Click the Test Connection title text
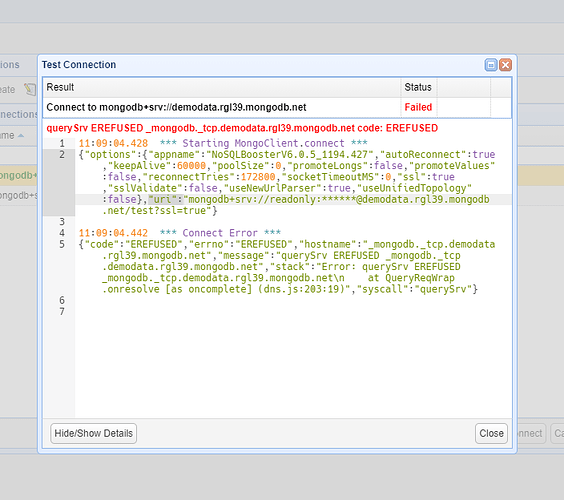This screenshot has width=564, height=500. [x=79, y=65]
